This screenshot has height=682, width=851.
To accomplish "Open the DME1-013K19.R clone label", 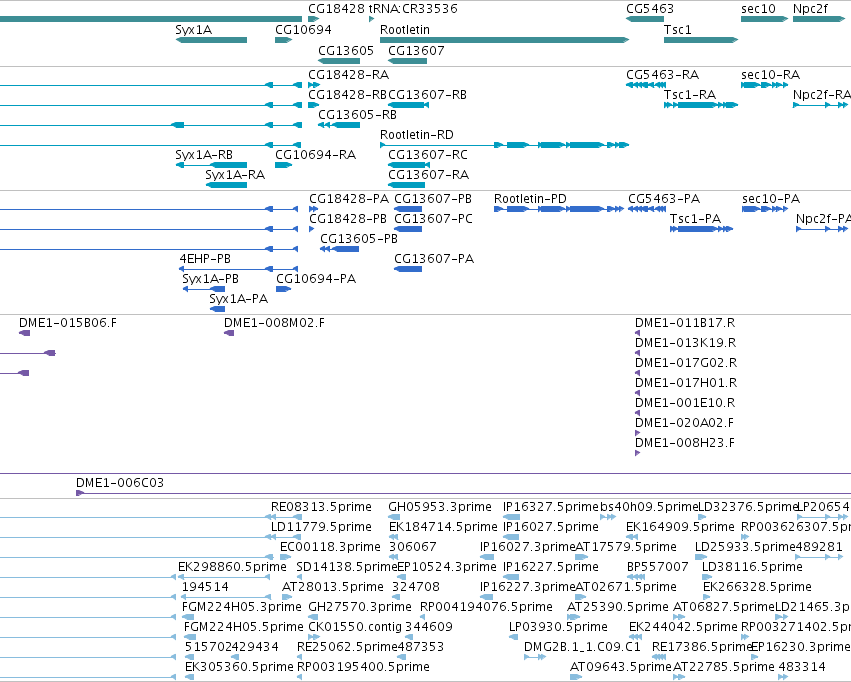I will coord(686,343).
